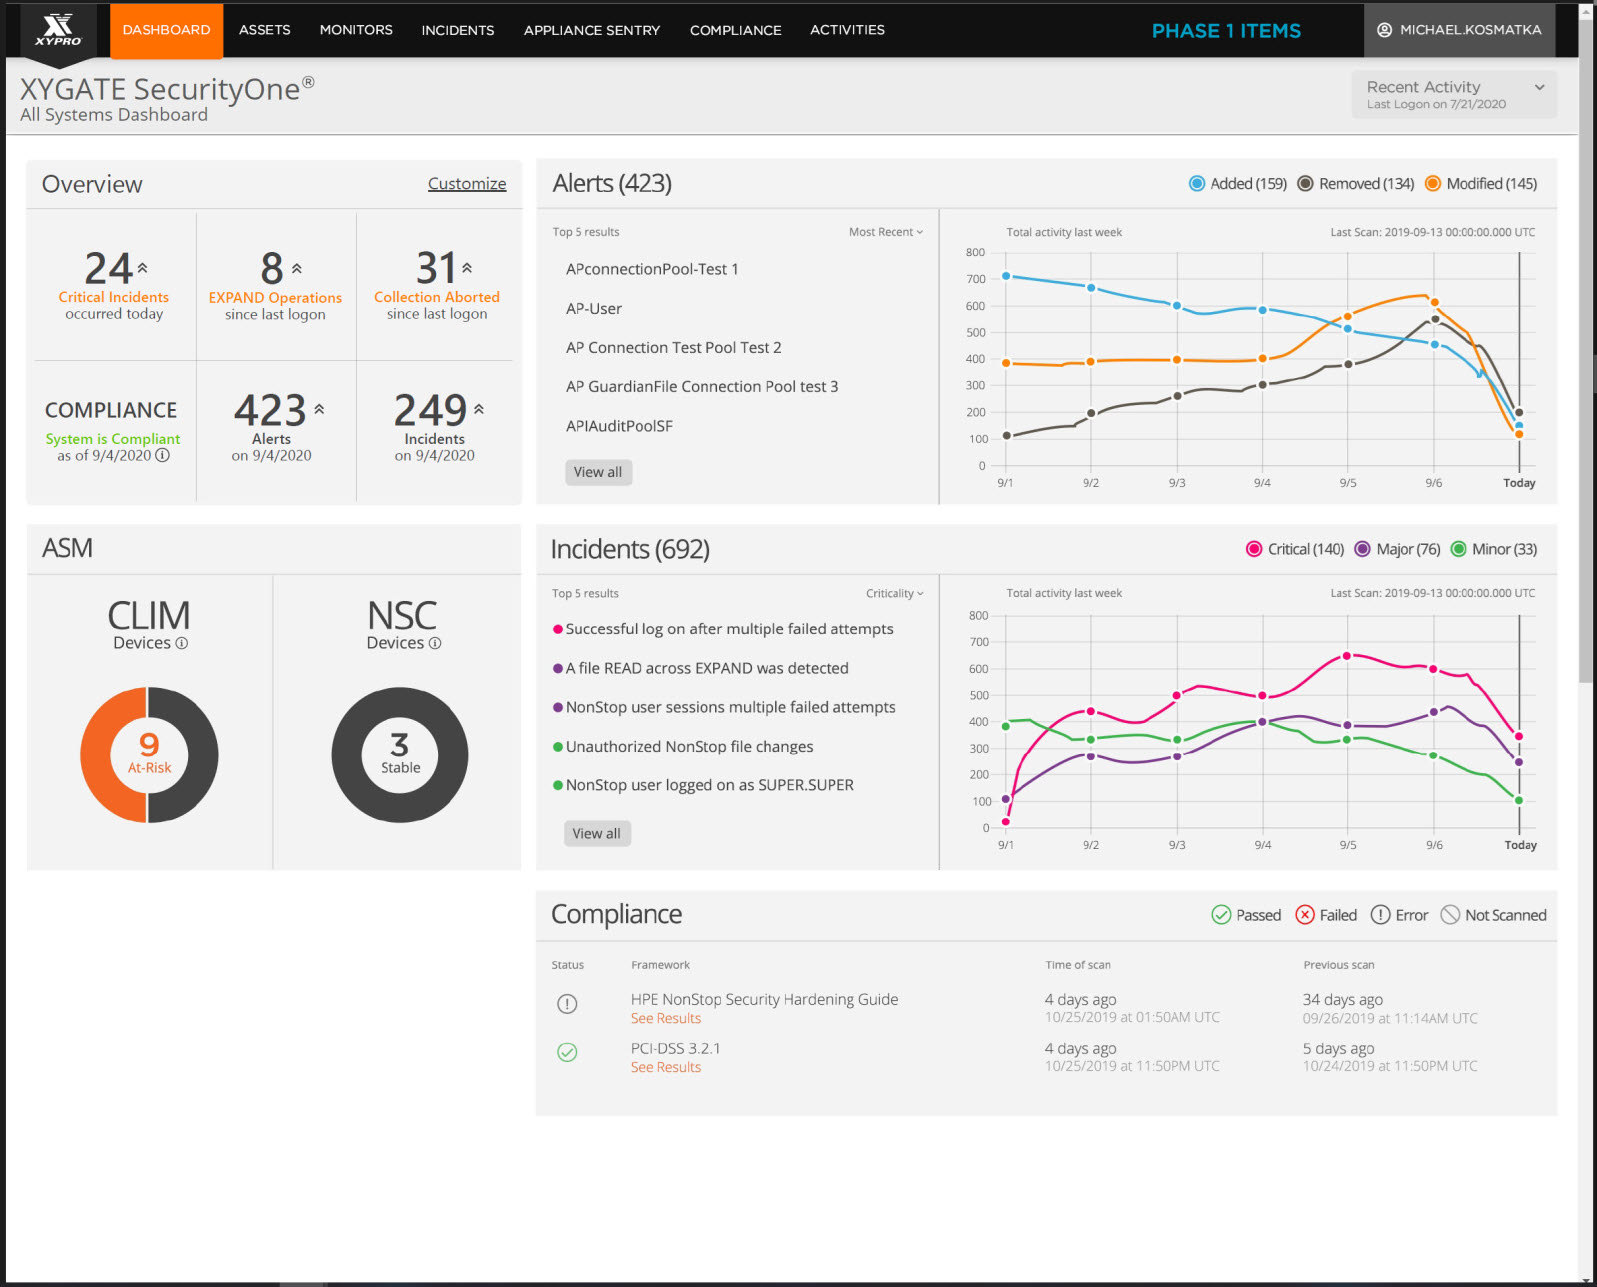1597x1287 pixels.
Task: Click the Error legend icon in Compliance
Action: [1380, 915]
